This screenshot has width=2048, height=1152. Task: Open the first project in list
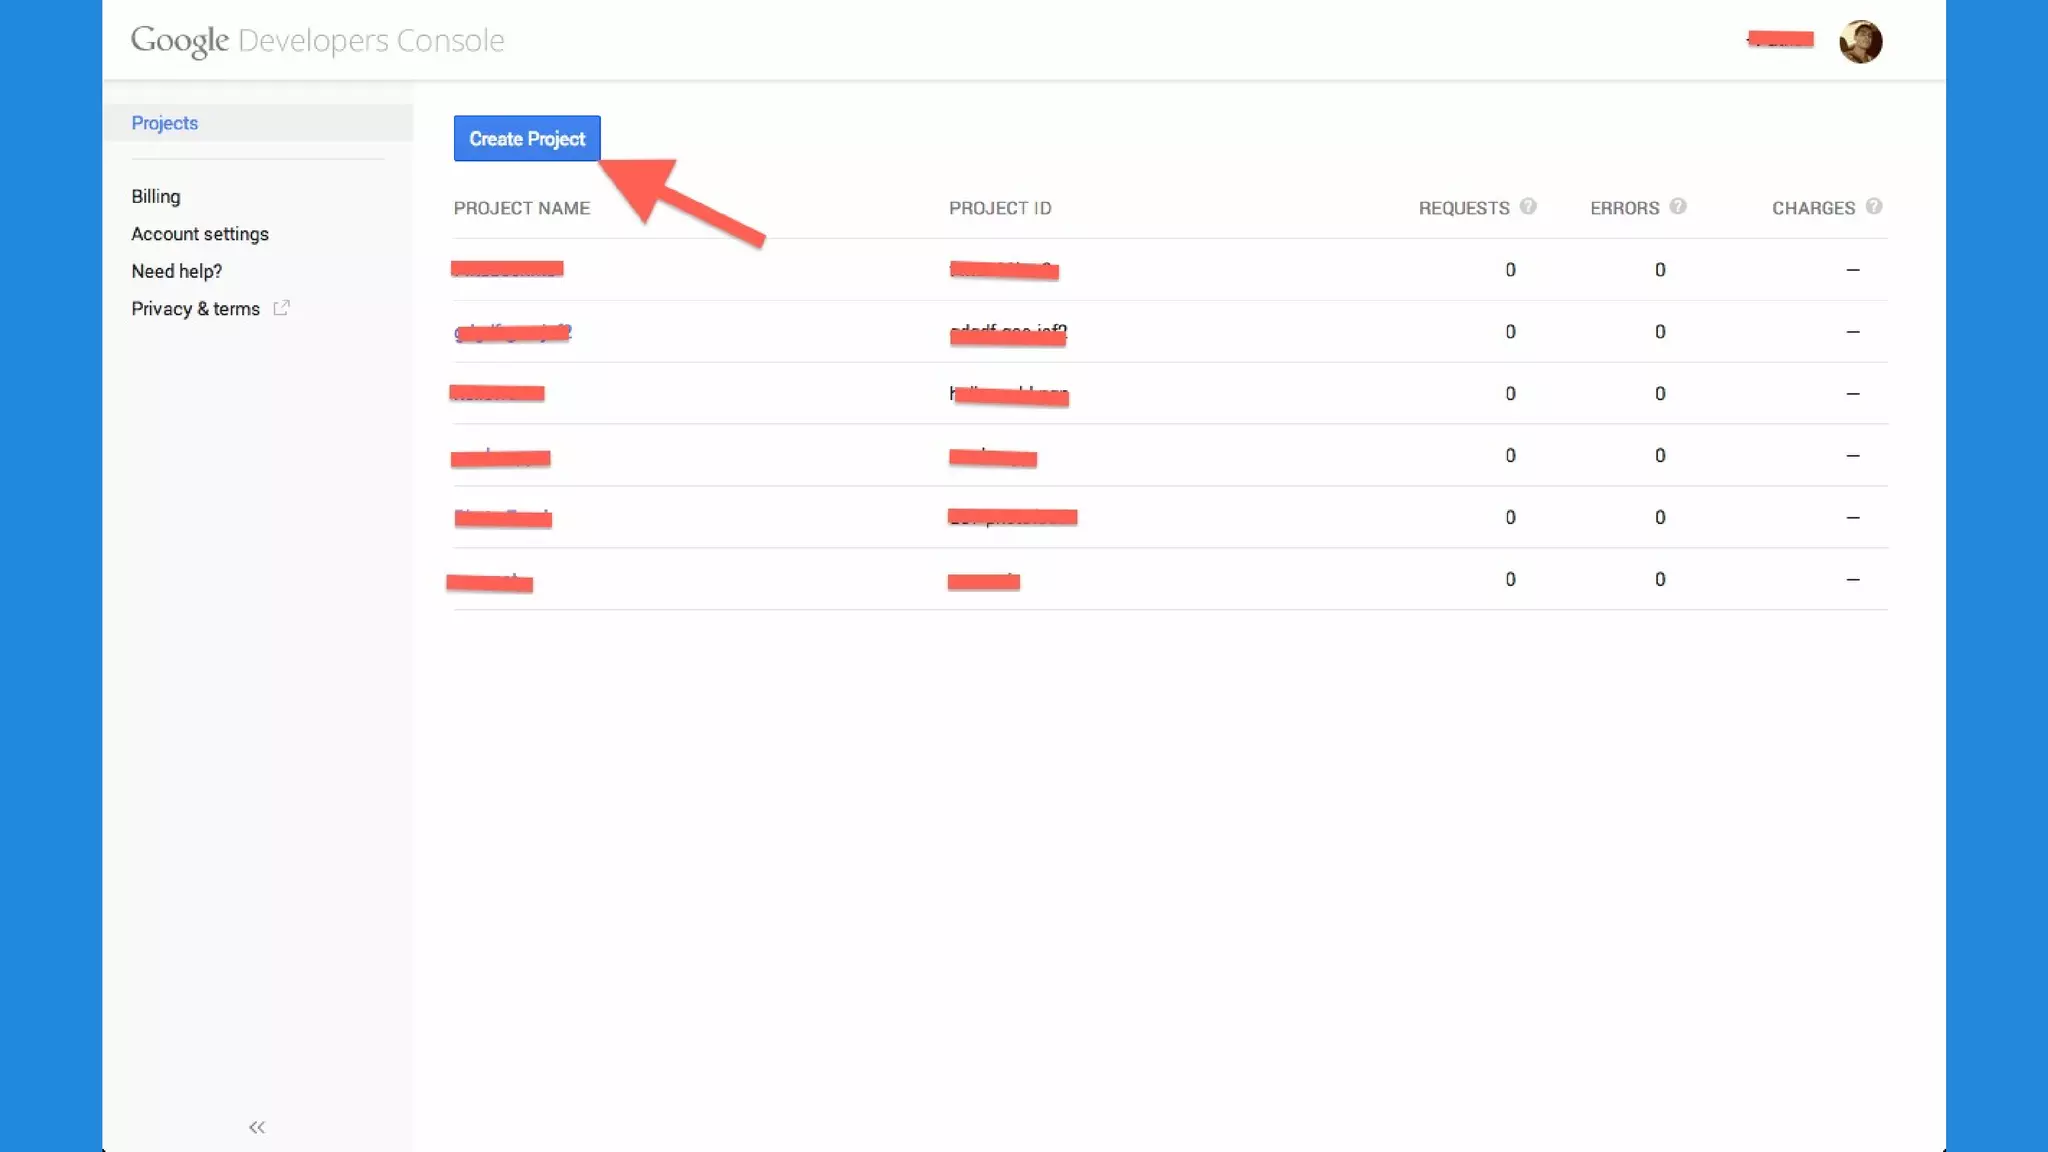[x=508, y=269]
